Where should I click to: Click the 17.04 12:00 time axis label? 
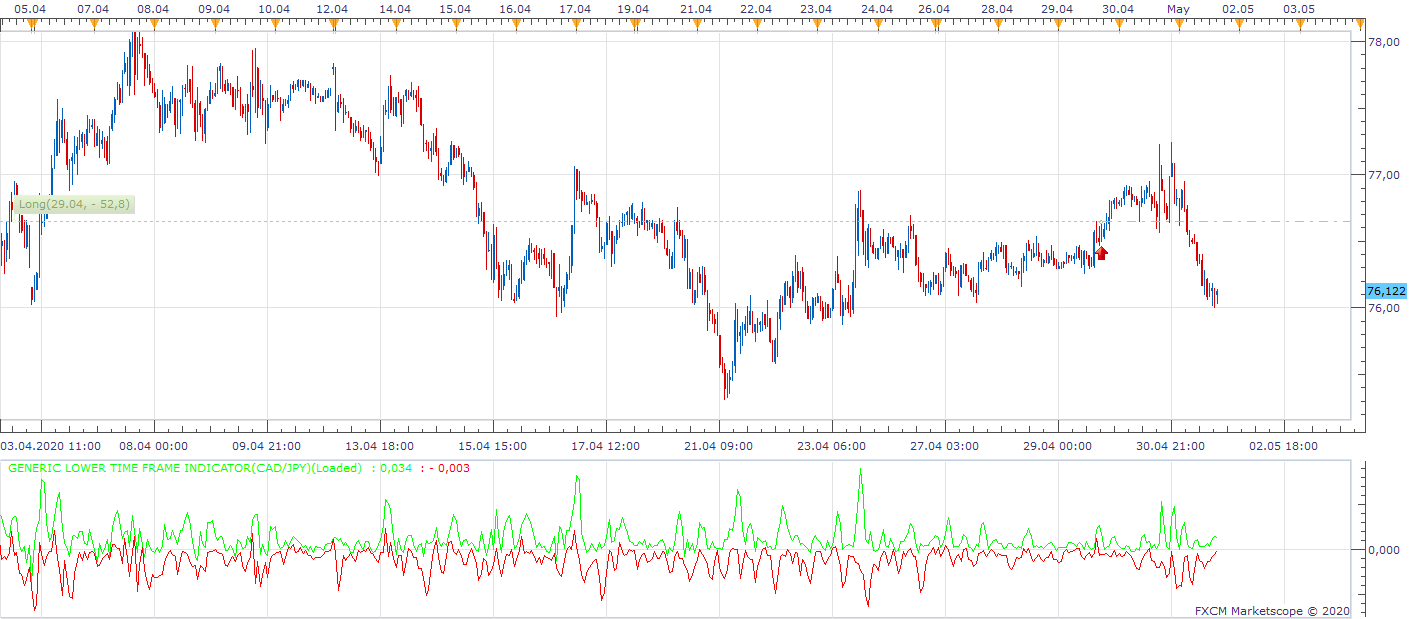(x=607, y=446)
